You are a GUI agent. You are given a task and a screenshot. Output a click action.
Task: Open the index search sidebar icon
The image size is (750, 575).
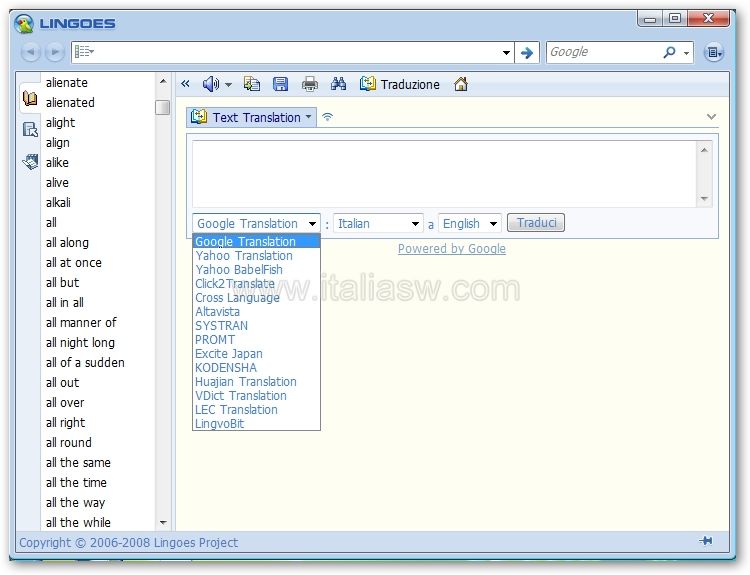(30, 129)
